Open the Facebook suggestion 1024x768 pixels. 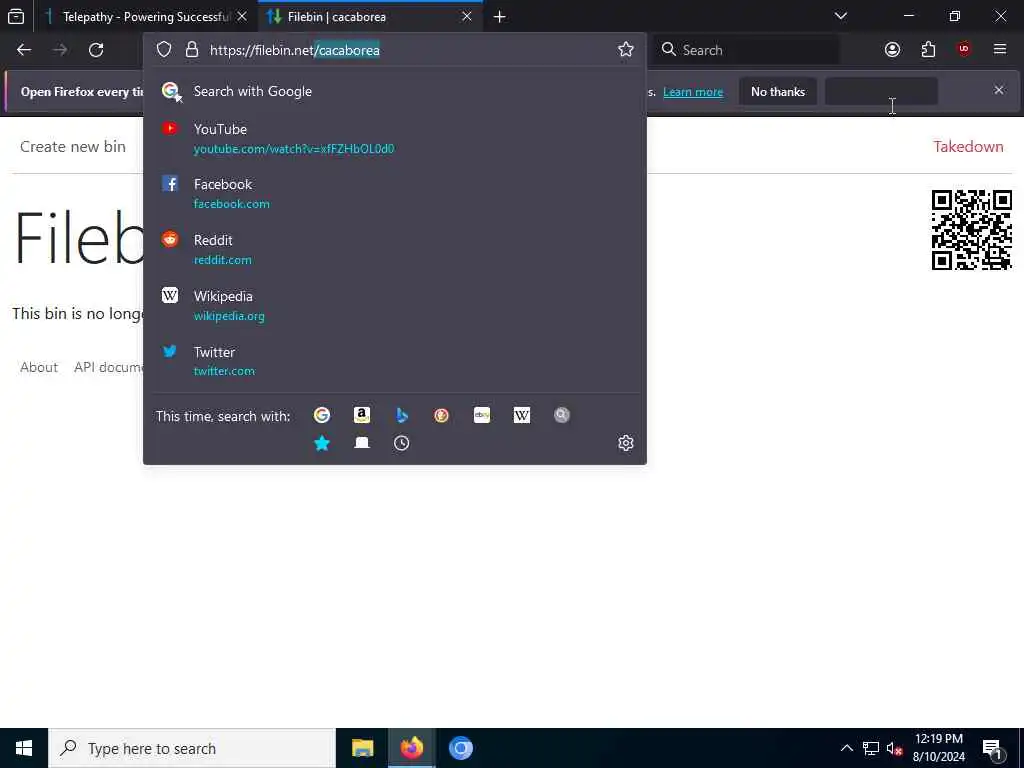click(394, 193)
